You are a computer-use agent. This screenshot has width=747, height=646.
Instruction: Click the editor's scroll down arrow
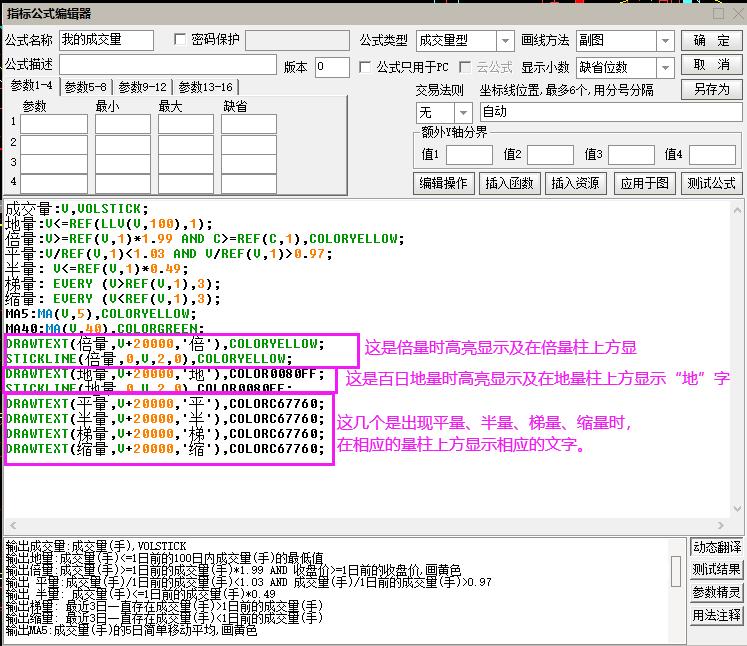[x=737, y=509]
